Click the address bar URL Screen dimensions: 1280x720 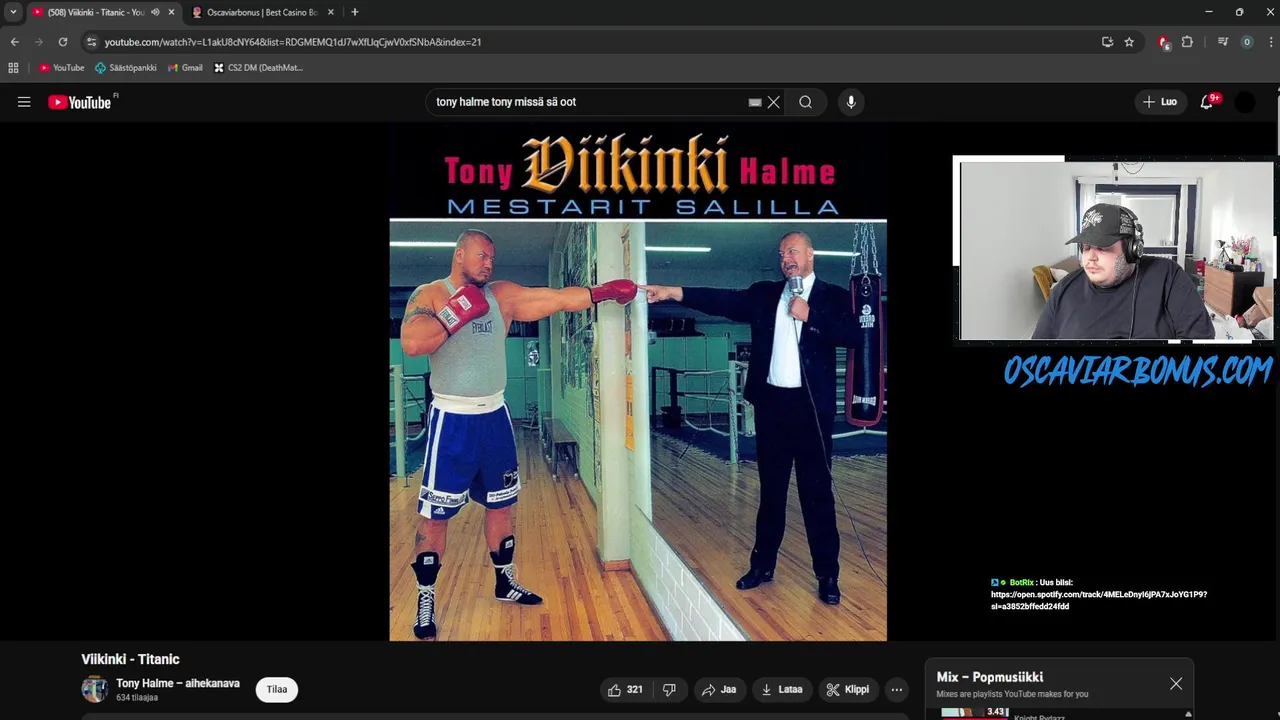click(x=293, y=42)
